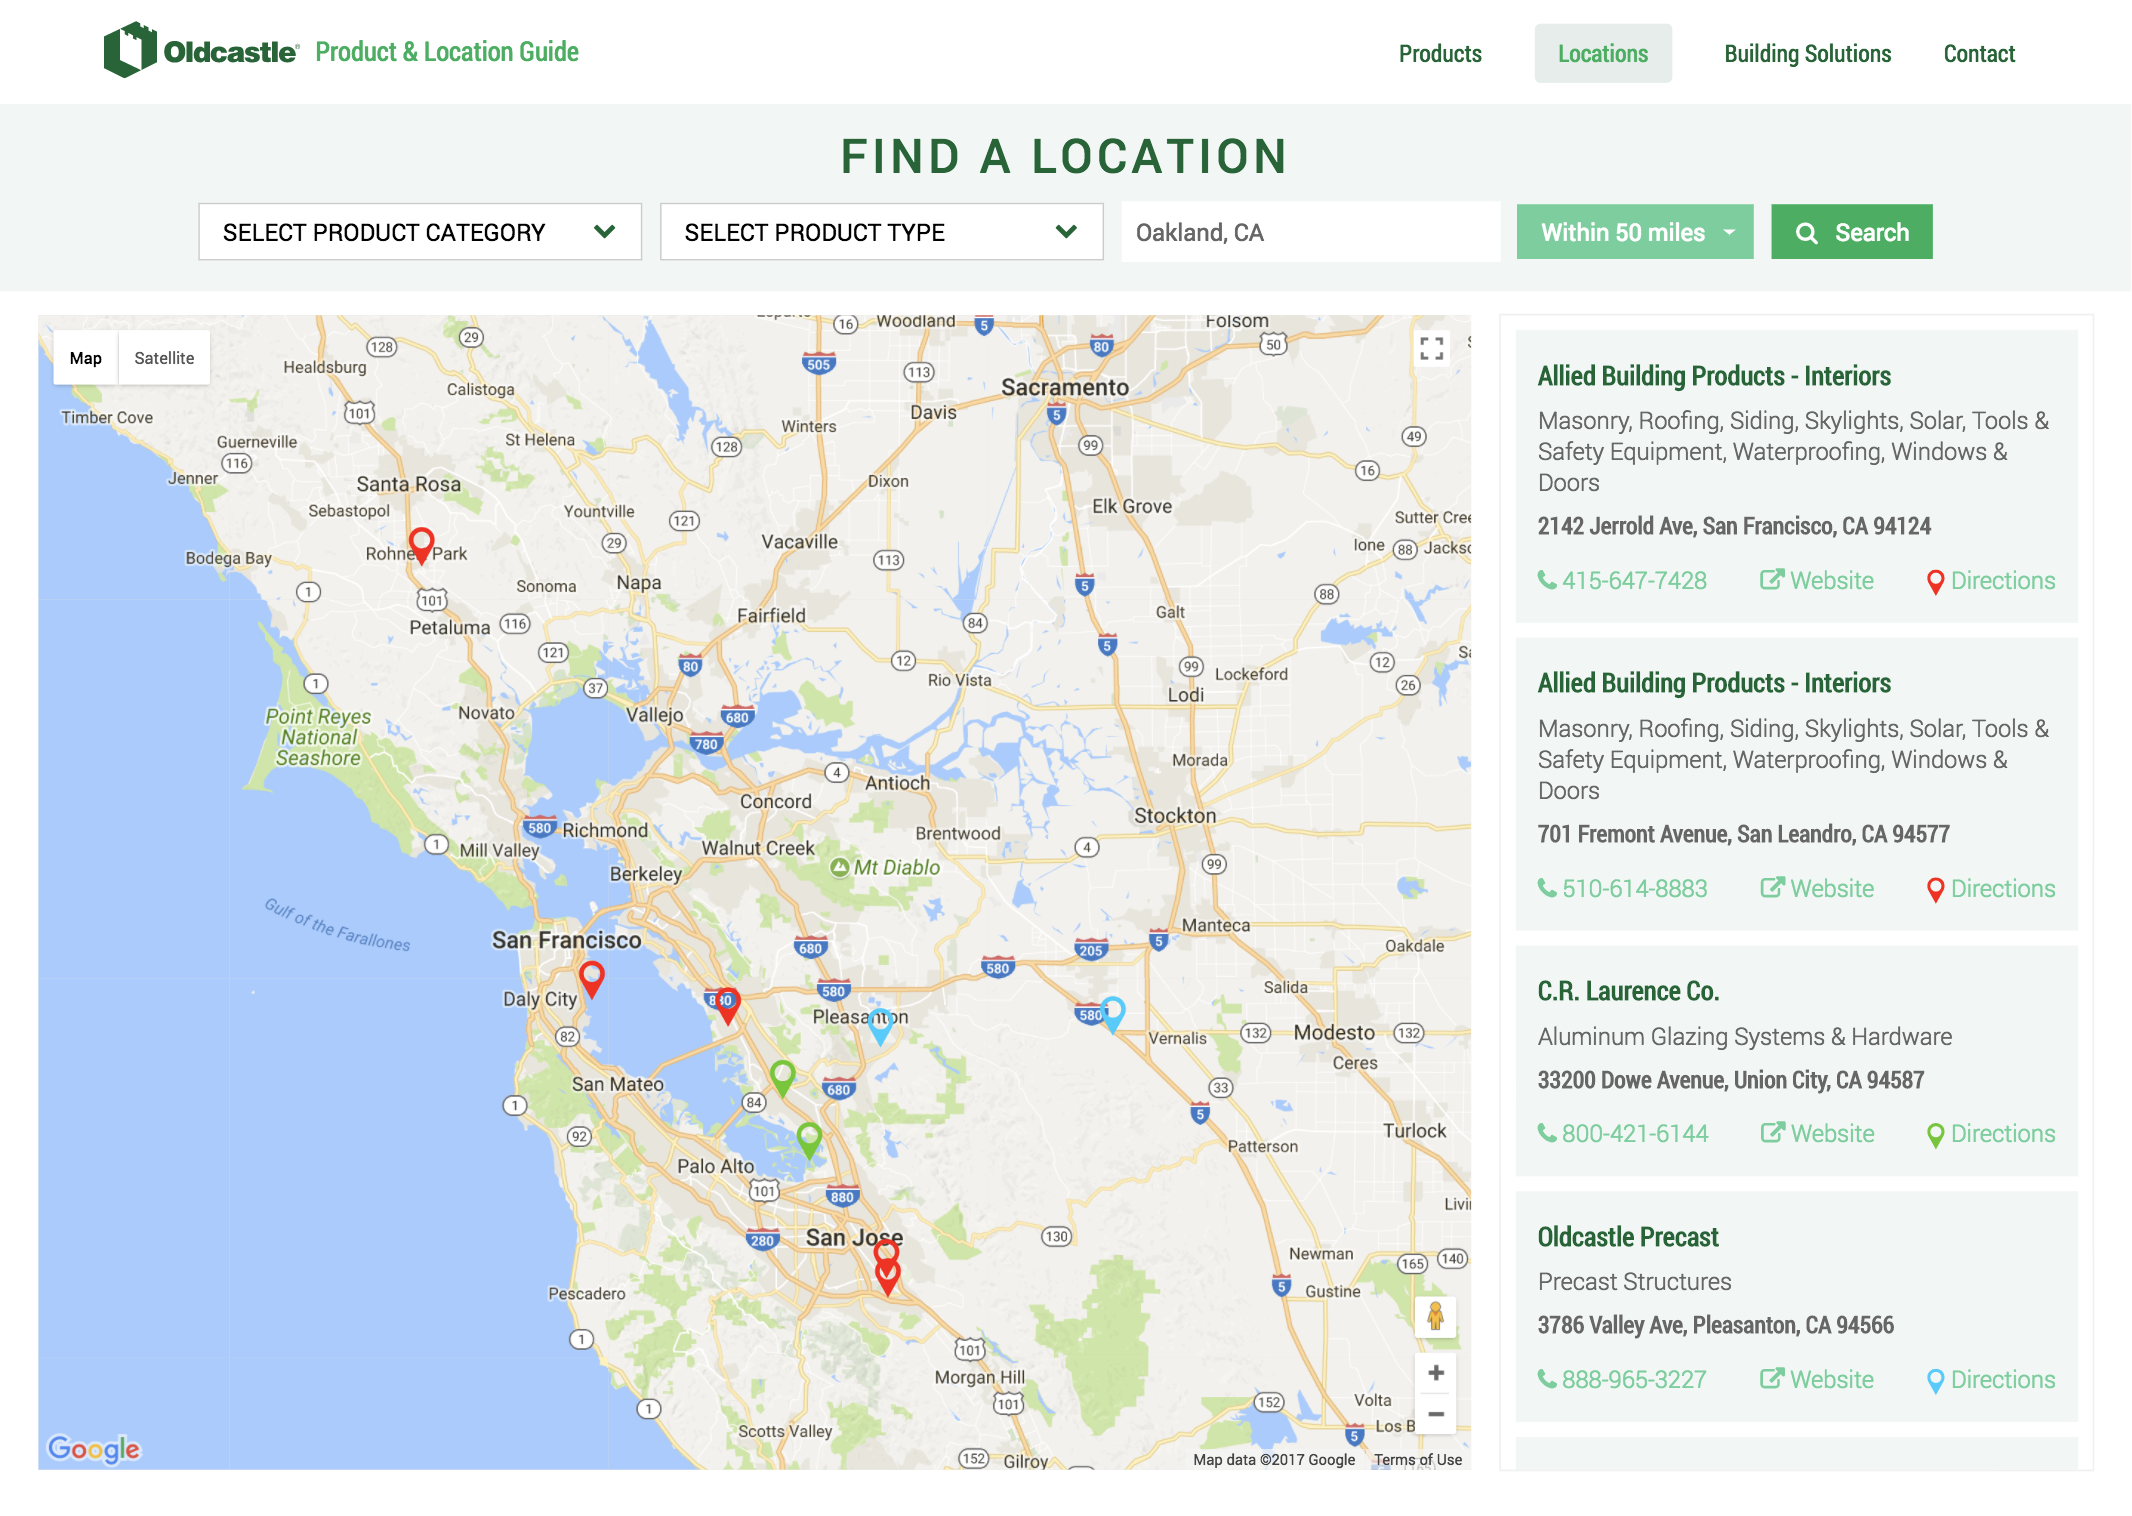This screenshot has height=1516, width=2132.
Task: Click blue map pin at Pleasanton
Action: (880, 1026)
